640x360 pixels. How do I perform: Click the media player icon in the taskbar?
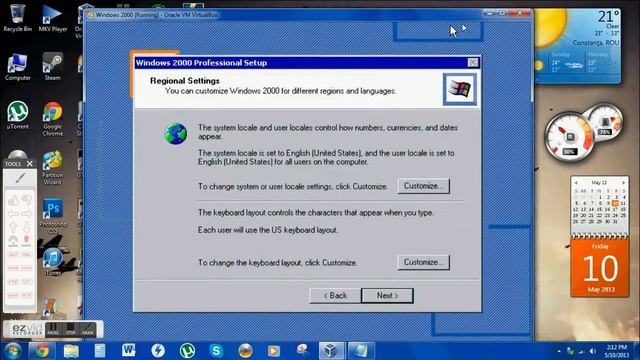tap(274, 351)
